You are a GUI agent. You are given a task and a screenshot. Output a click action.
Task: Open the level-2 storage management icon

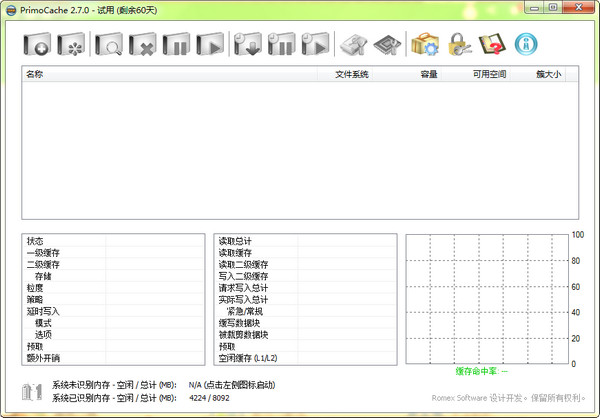pos(388,45)
